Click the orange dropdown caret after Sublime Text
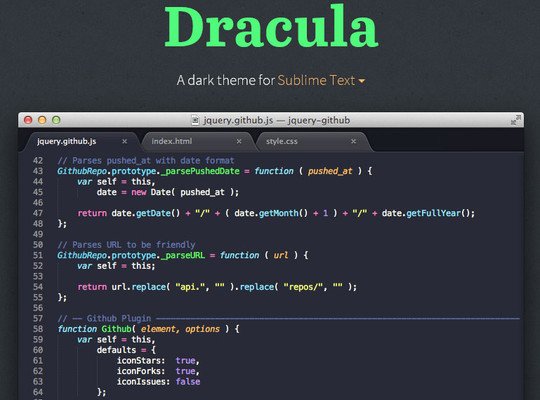This screenshot has width=540, height=400. (362, 81)
